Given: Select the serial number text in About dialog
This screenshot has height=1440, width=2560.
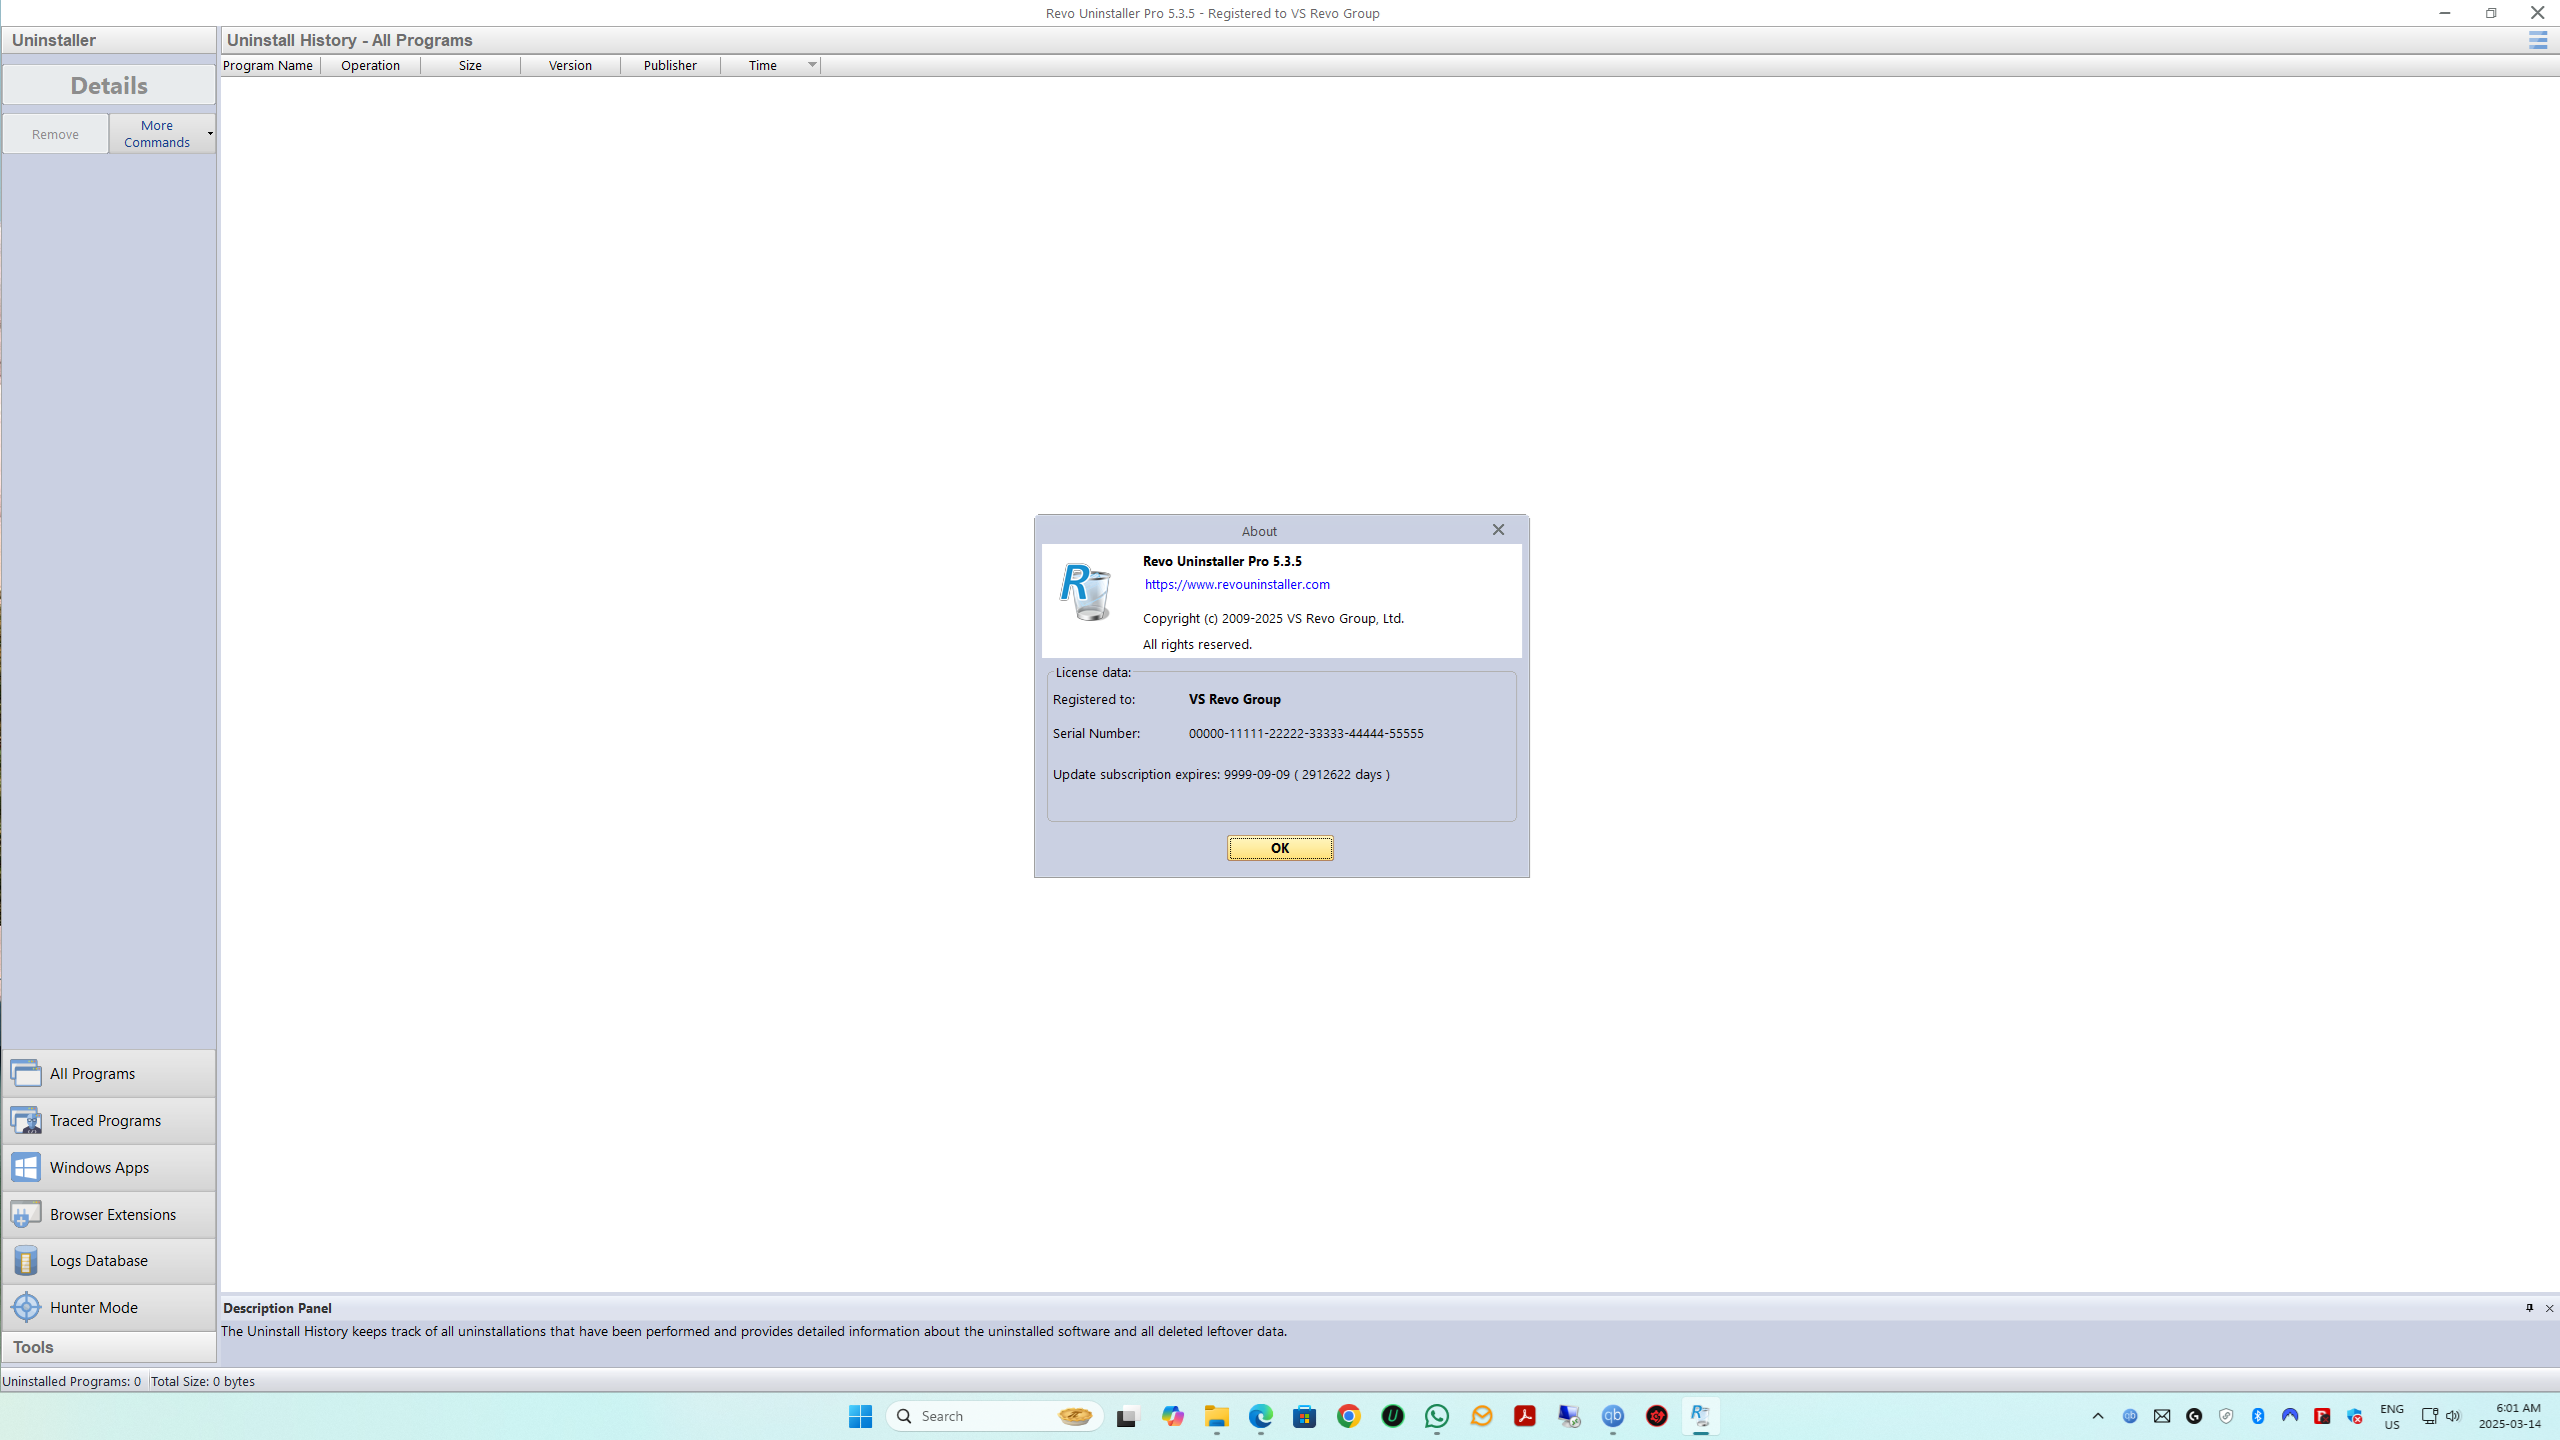Looking at the screenshot, I should point(1306,733).
